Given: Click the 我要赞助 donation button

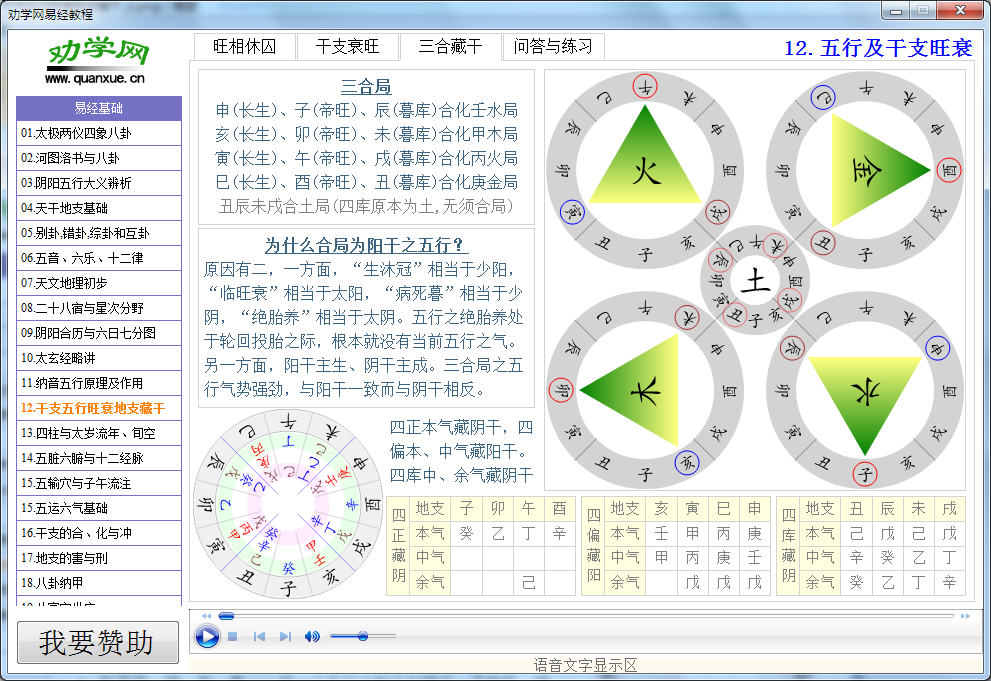Looking at the screenshot, I should (x=97, y=642).
